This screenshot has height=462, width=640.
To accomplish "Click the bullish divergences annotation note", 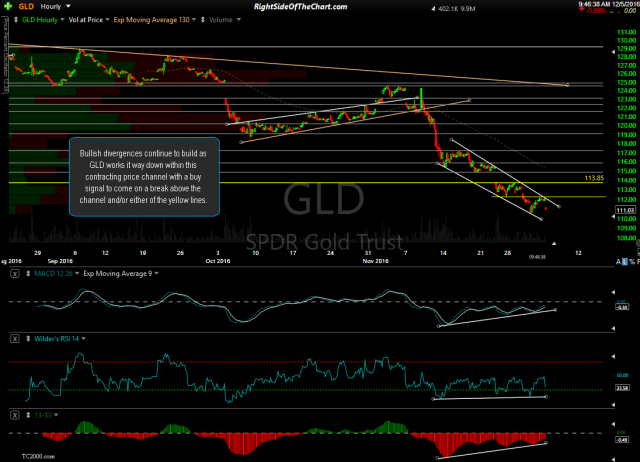I will 144,177.
